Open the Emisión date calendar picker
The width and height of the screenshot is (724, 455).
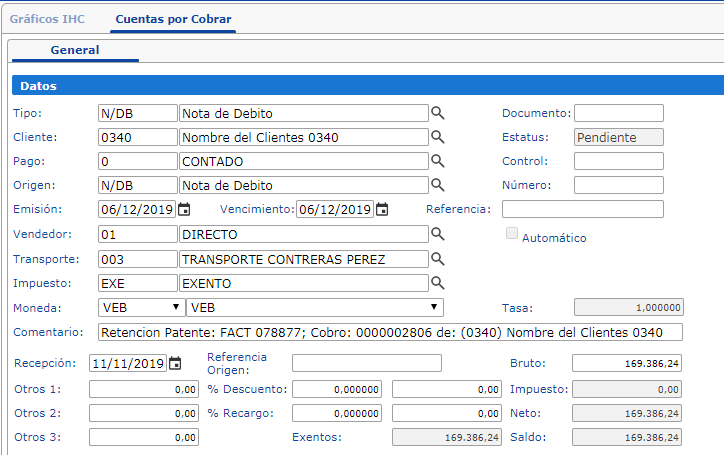coord(183,209)
